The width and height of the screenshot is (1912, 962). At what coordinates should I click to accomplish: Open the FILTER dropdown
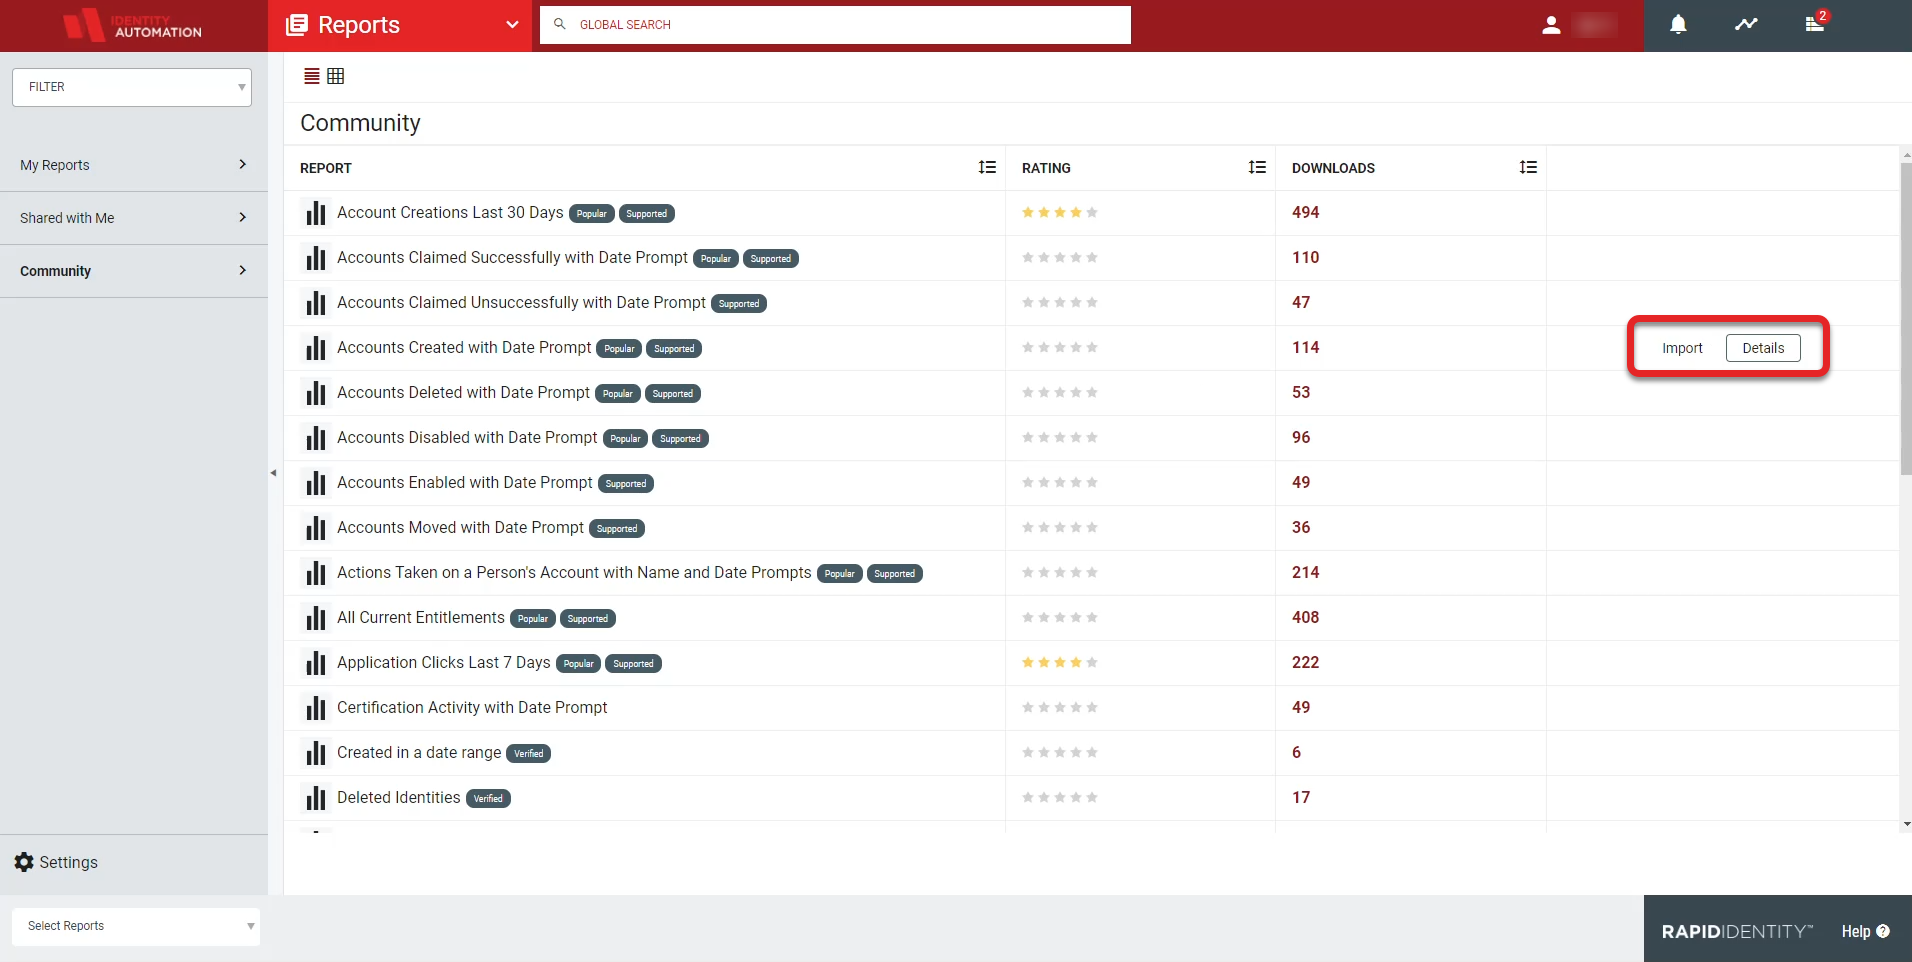[x=132, y=87]
